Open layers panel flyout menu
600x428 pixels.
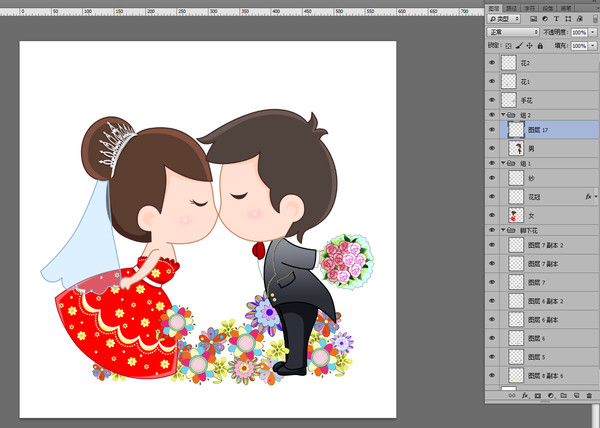[596, 8]
